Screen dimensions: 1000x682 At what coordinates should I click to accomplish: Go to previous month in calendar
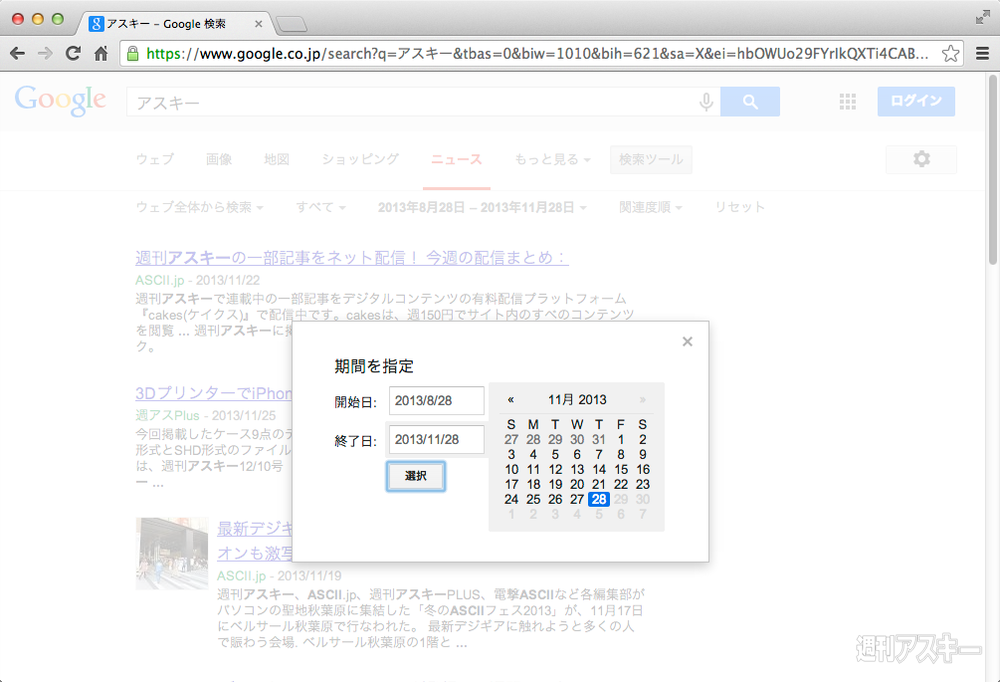(x=511, y=400)
